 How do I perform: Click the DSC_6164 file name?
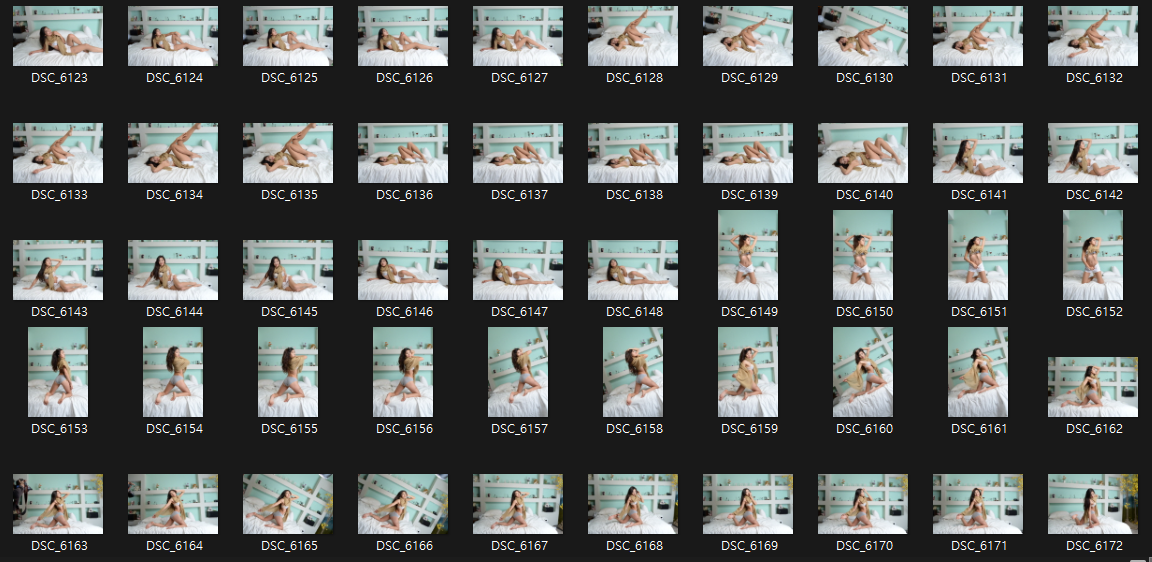173,546
